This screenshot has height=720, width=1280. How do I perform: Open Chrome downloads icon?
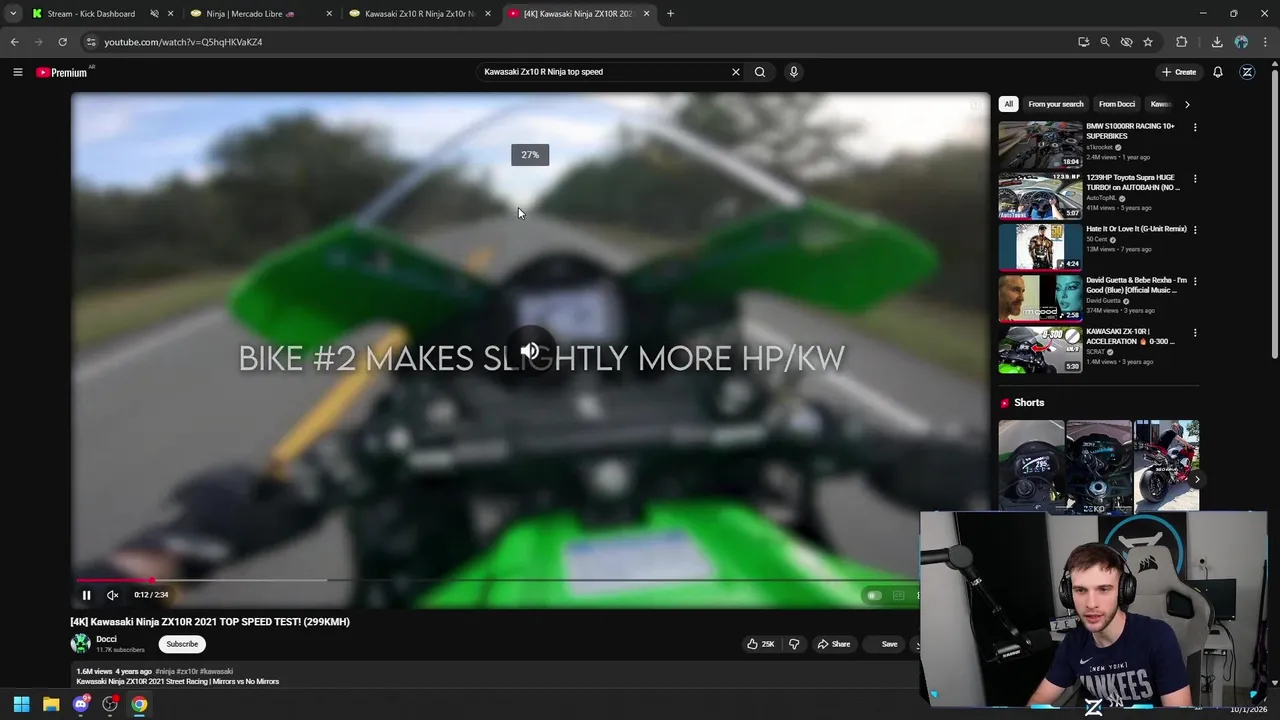pos(1217,42)
